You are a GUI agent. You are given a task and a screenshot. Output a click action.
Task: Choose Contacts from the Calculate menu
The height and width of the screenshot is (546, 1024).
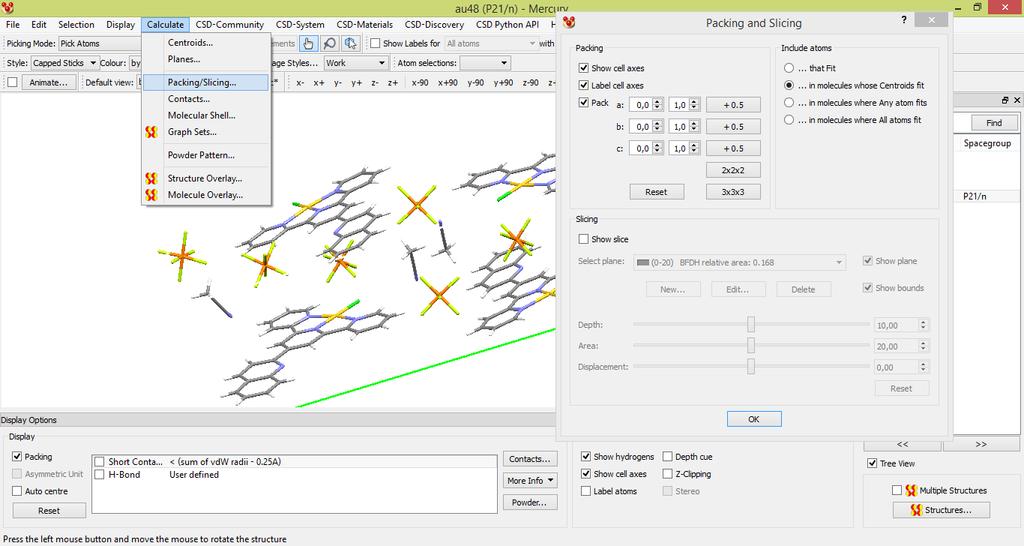click(189, 99)
